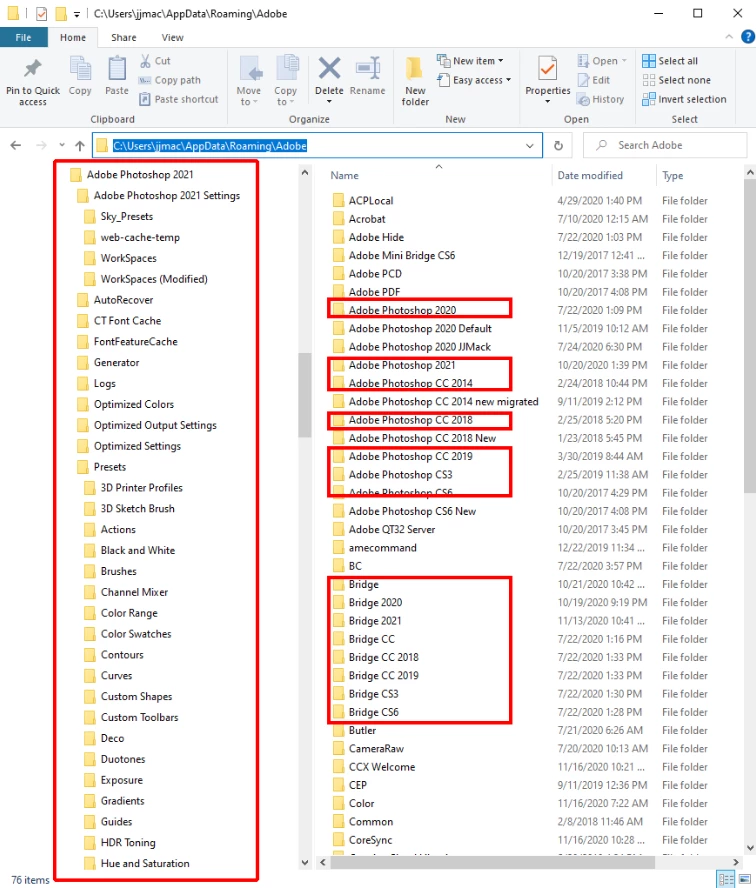The height and width of the screenshot is (888, 756).
Task: Switch to the View ribbon tab
Action: point(172,37)
